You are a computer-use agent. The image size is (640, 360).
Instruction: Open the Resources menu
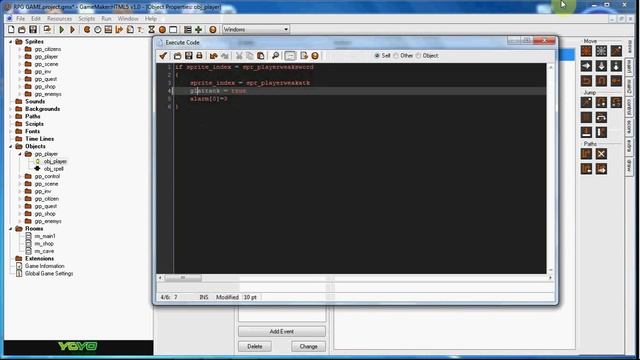(x=59, y=19)
